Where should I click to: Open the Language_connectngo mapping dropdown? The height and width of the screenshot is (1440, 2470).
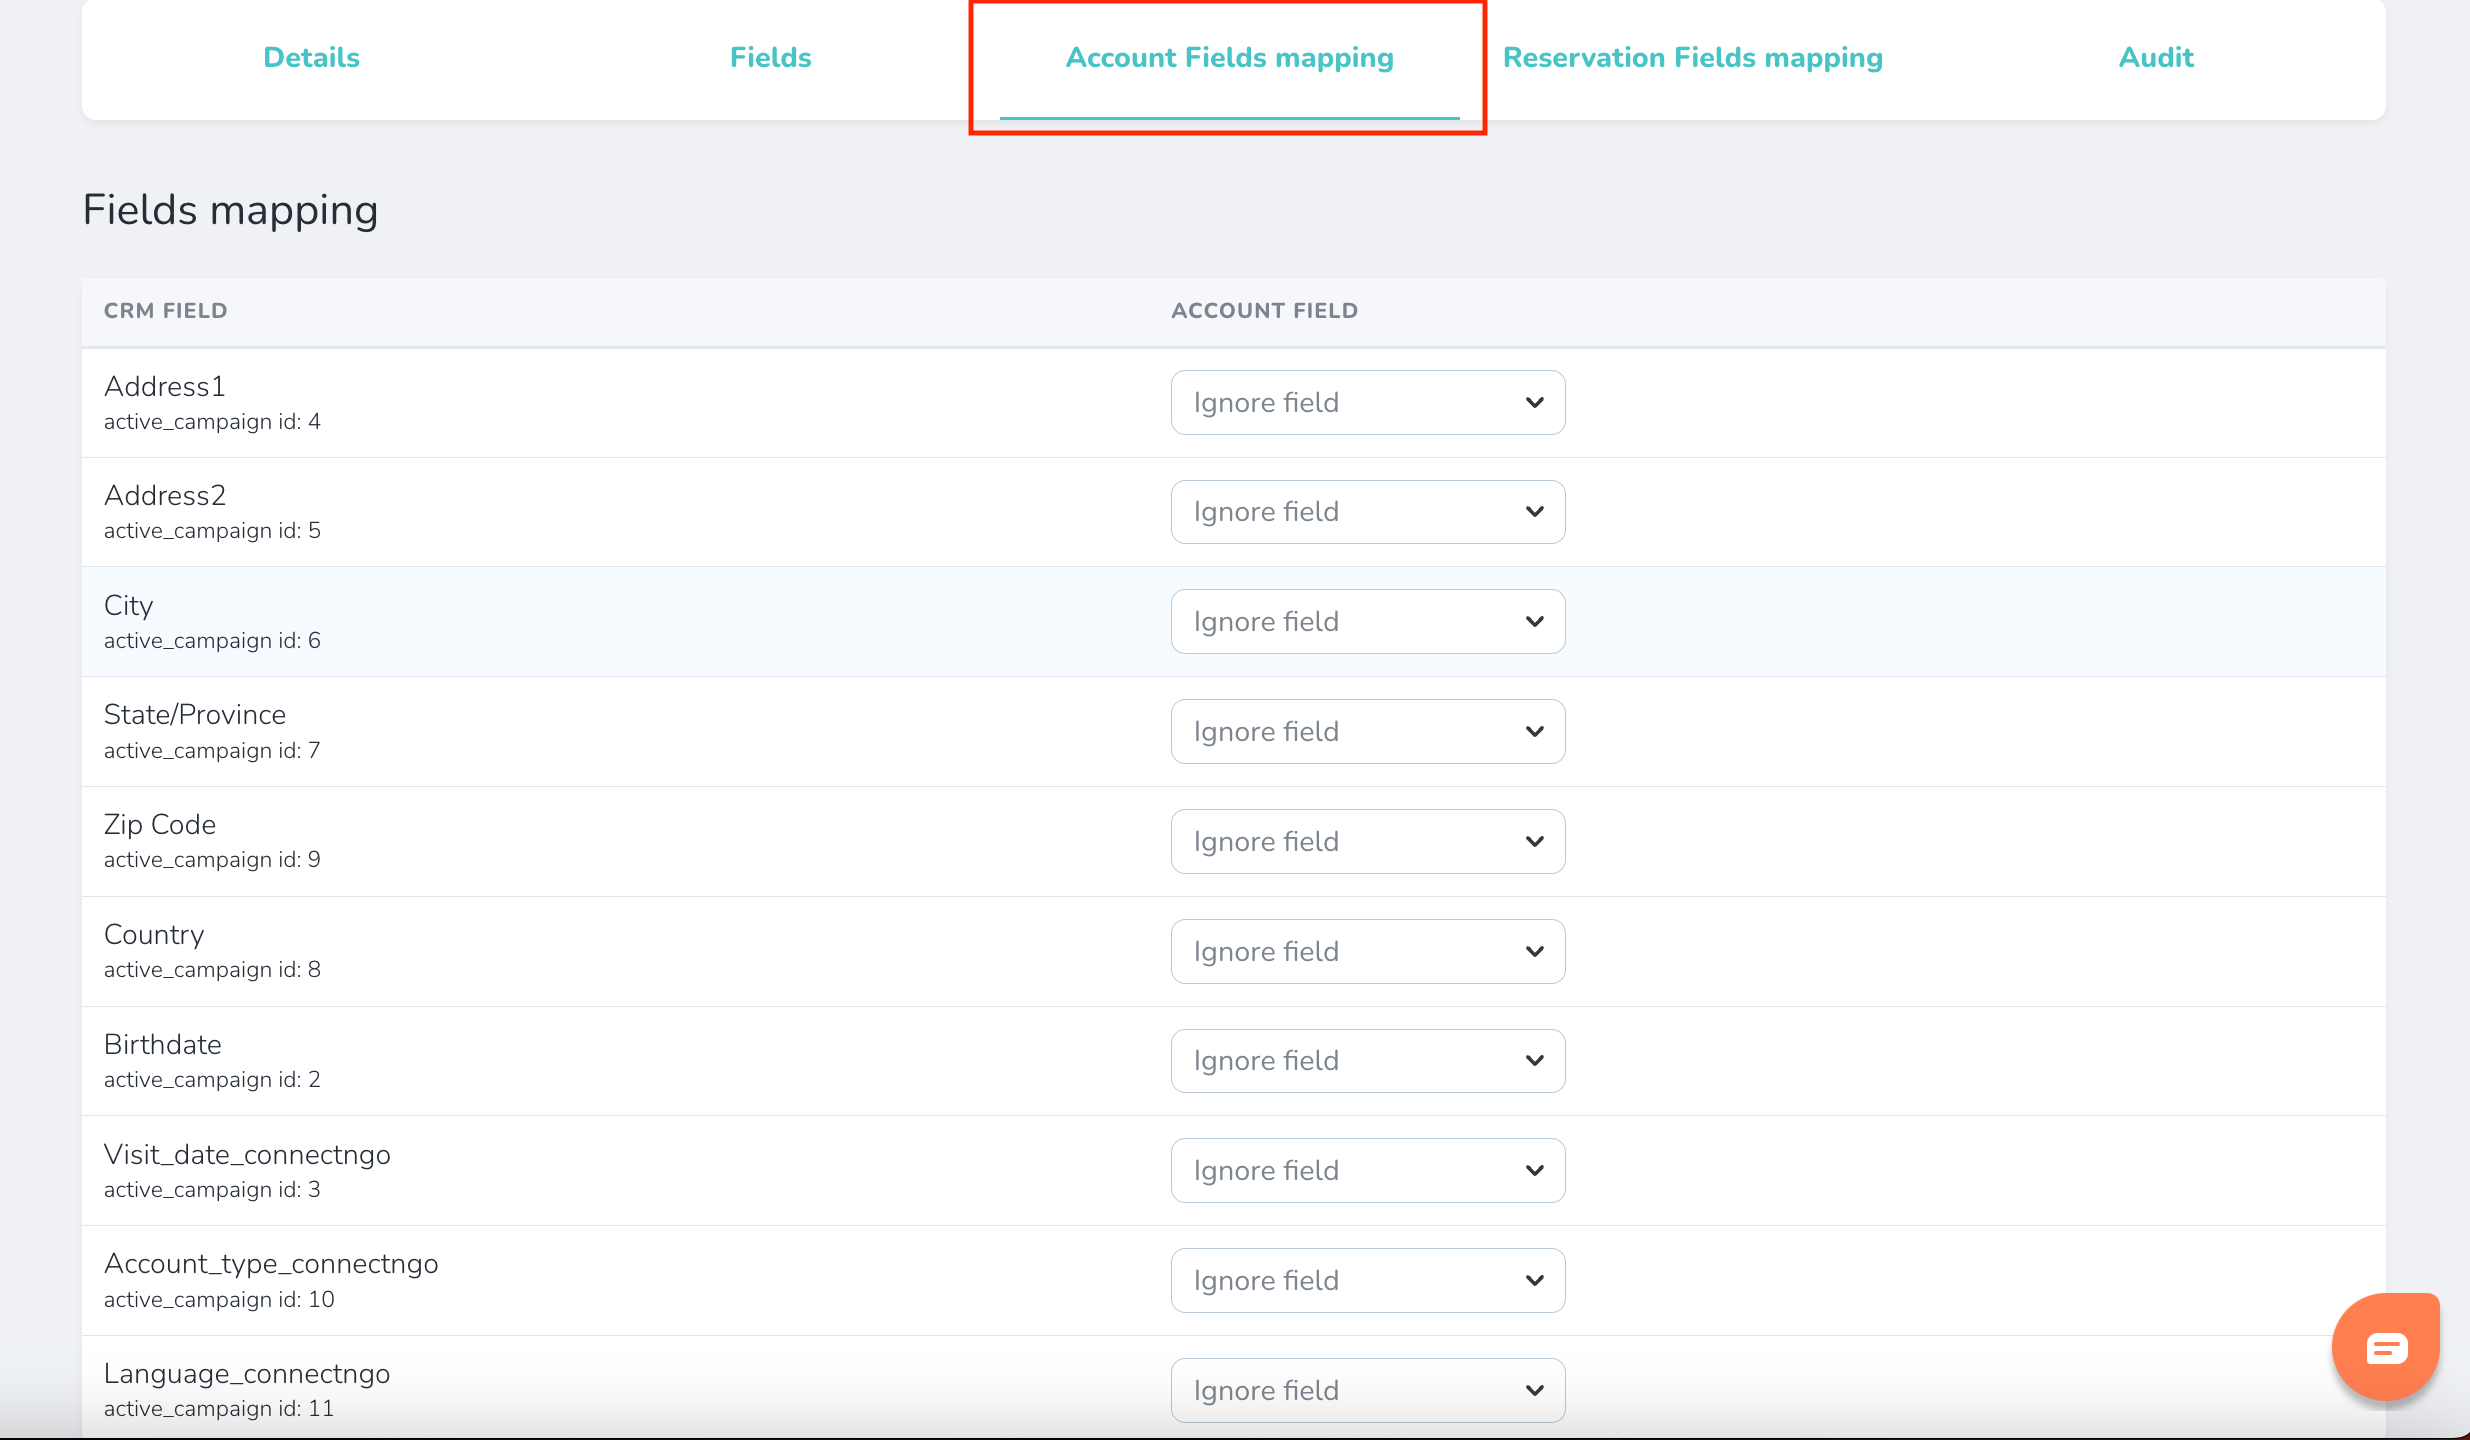[1367, 1391]
